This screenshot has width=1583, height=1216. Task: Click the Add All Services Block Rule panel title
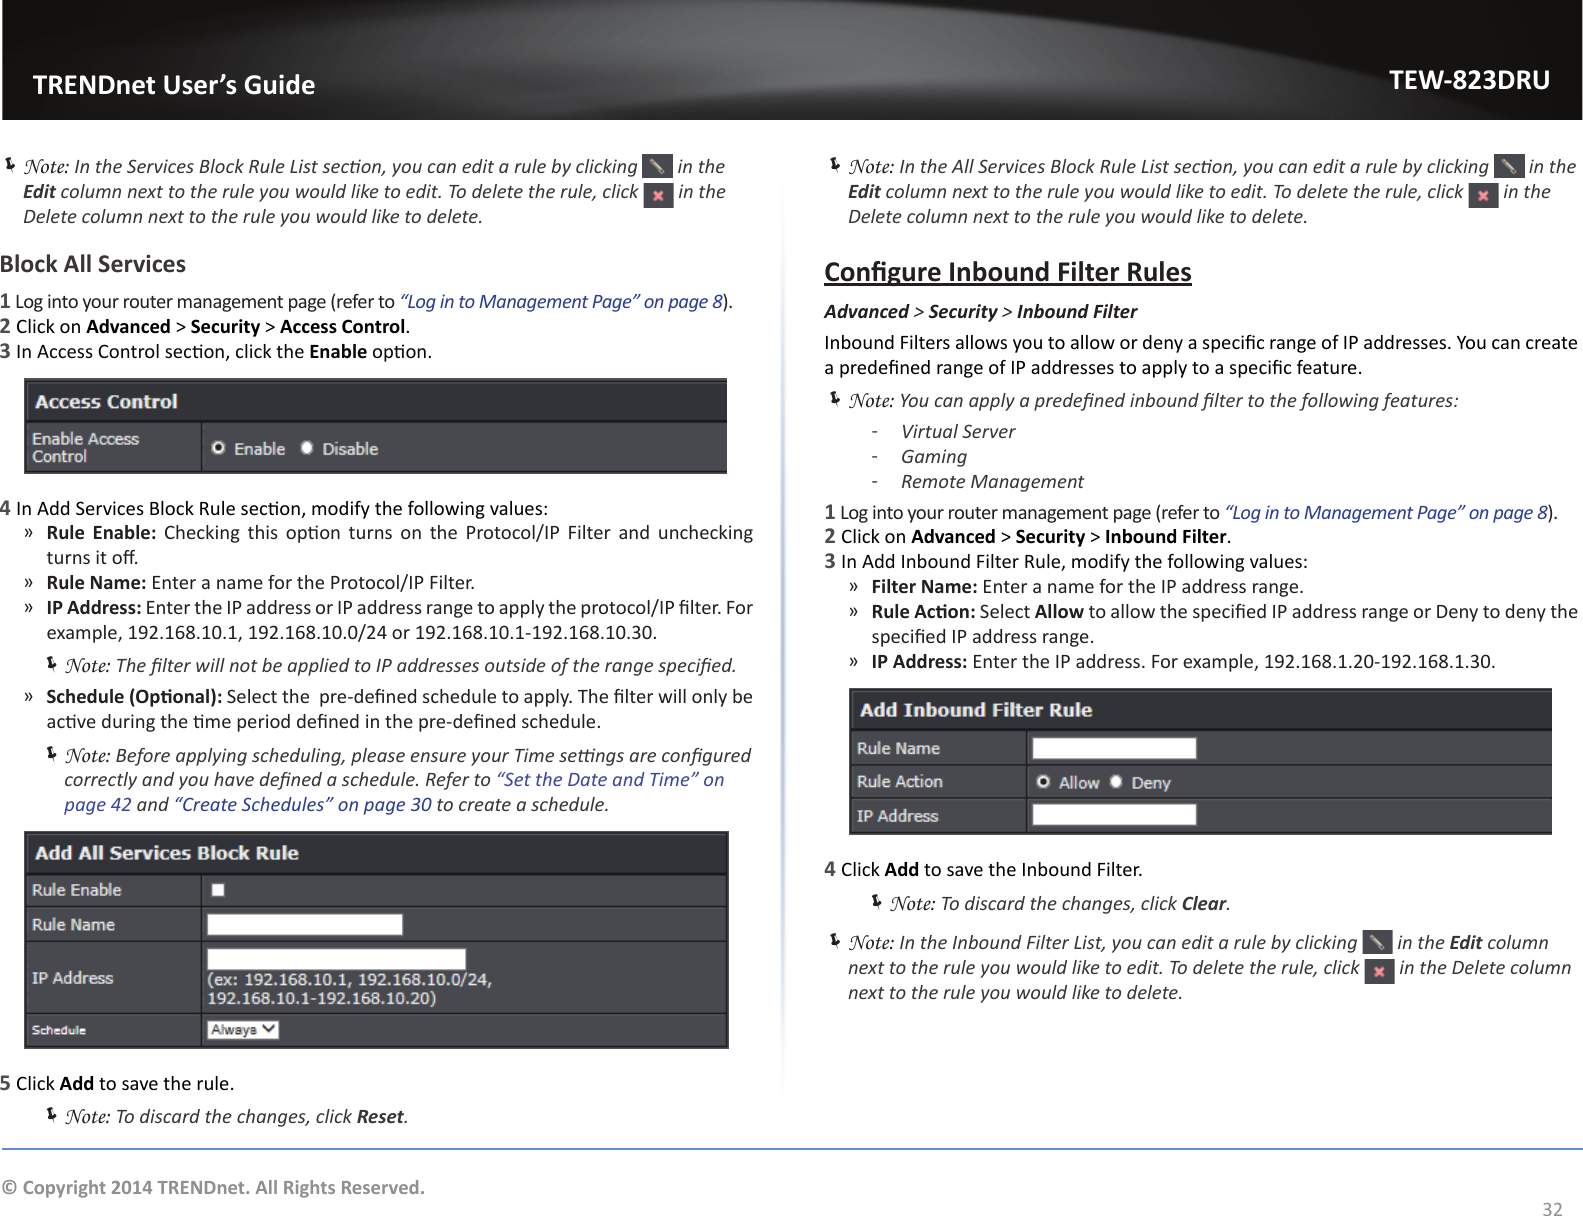point(167,853)
